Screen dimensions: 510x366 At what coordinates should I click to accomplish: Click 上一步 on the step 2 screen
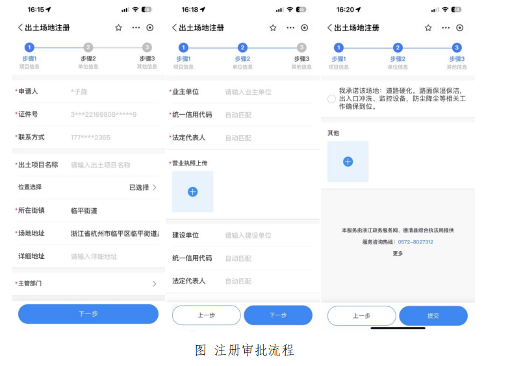pos(206,315)
